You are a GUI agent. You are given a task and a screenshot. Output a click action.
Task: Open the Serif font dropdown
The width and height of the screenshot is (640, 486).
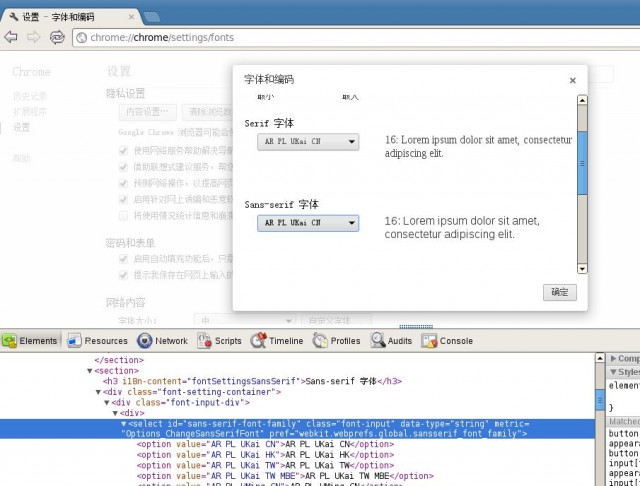pos(308,142)
